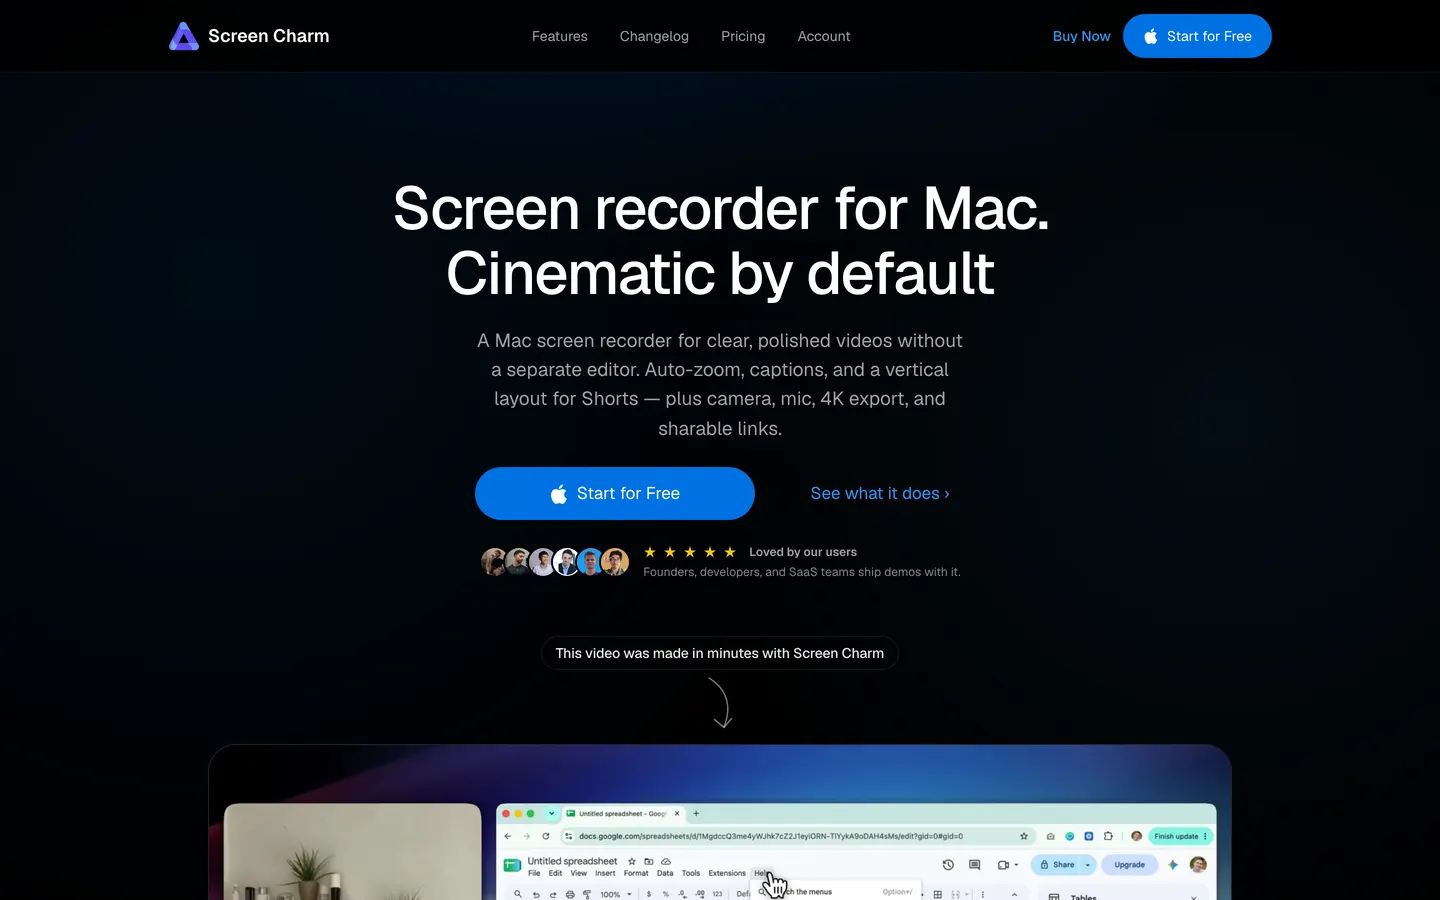Click the 'This video was made in minutes' pill
Image resolution: width=1440 pixels, height=900 pixels.
click(720, 653)
